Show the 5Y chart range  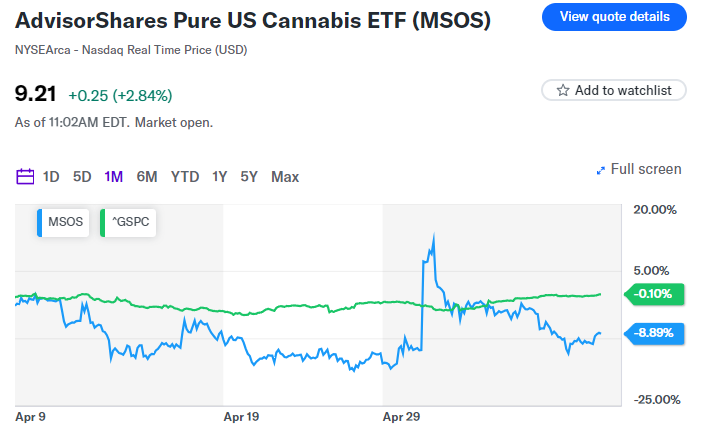[x=249, y=177]
